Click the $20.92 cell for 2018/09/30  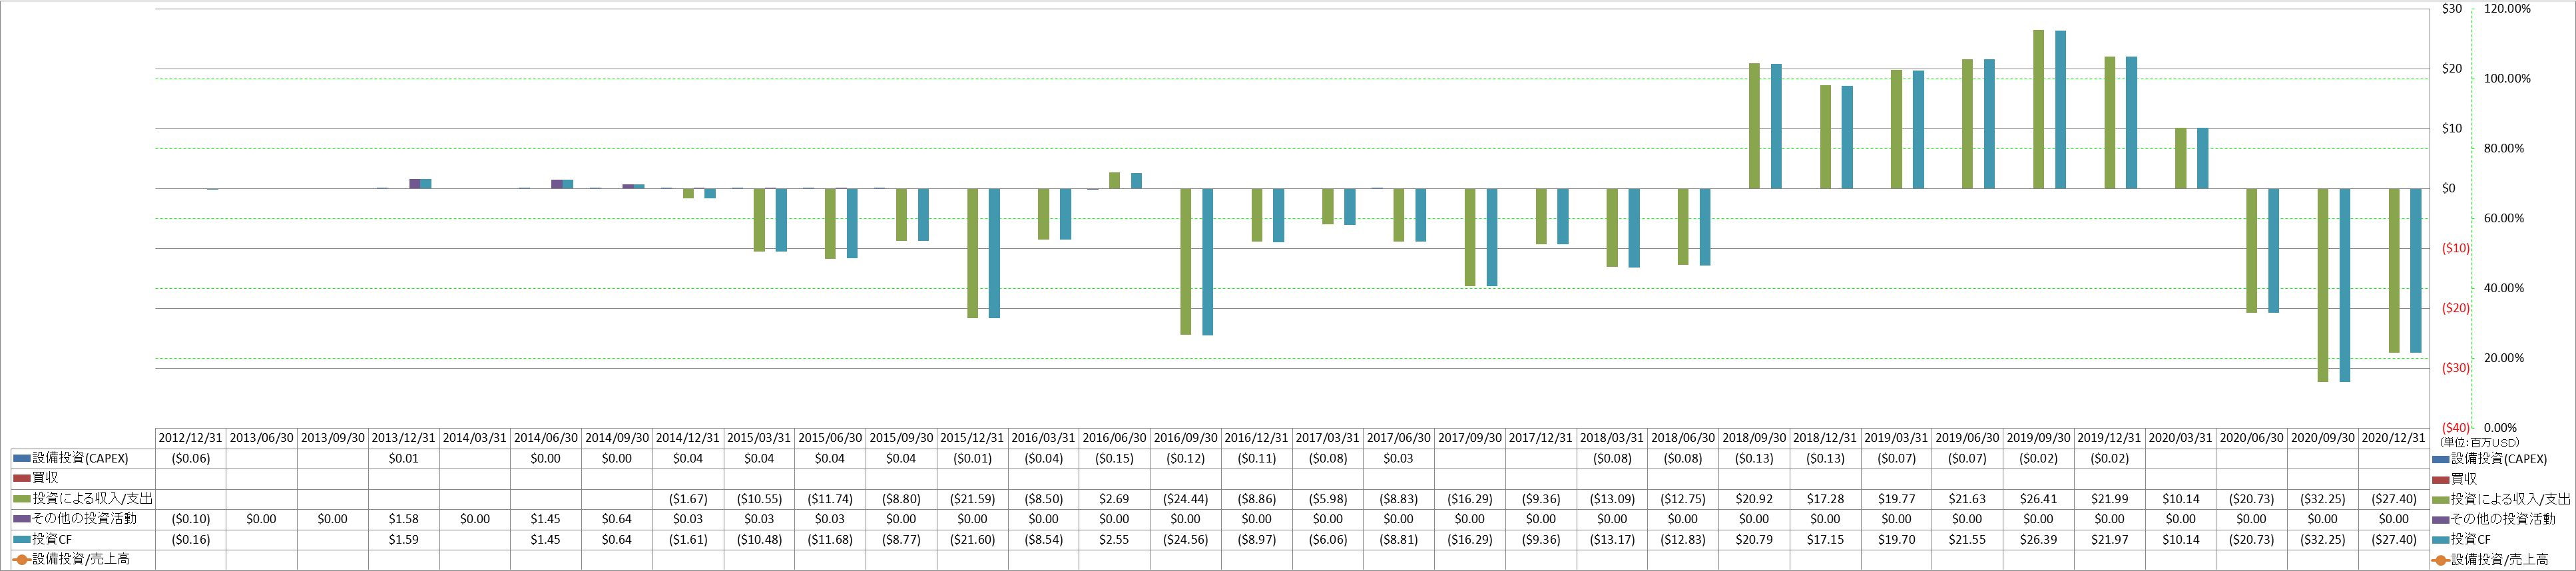(1754, 499)
